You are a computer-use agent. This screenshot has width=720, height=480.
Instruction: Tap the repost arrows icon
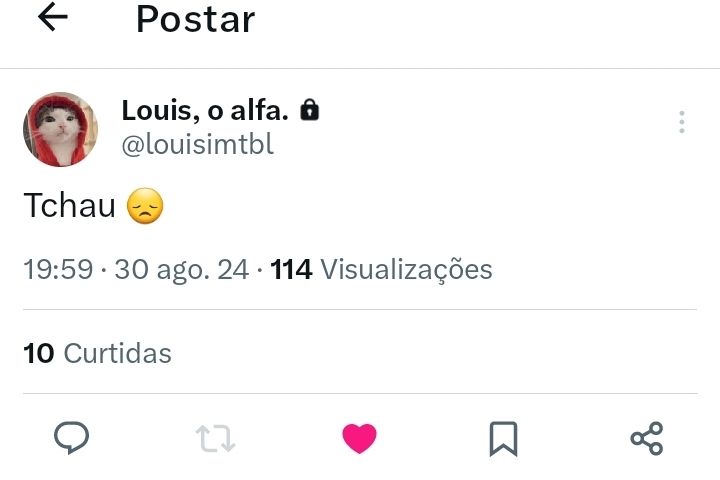click(x=215, y=438)
